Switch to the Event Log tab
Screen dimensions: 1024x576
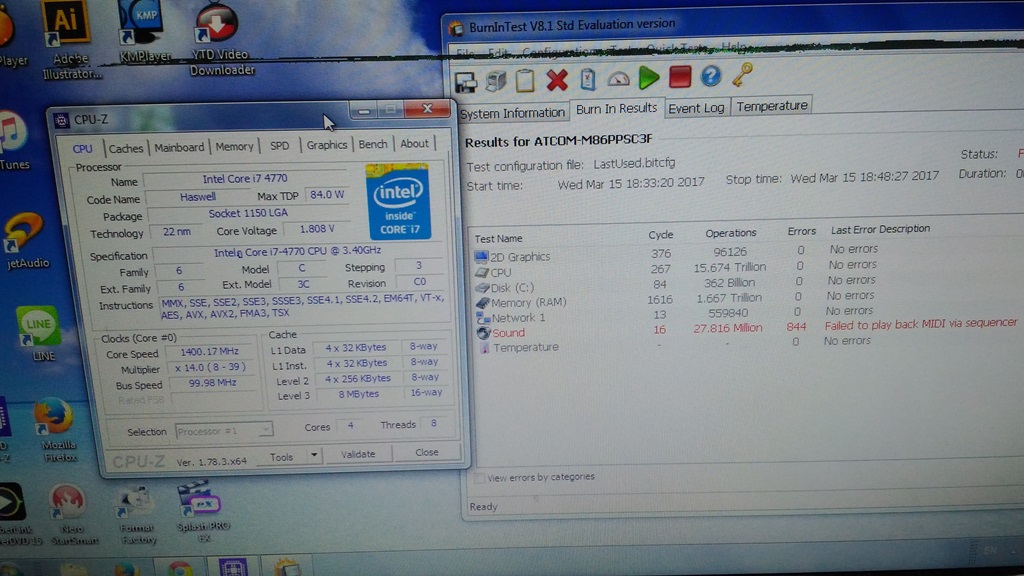coord(697,107)
